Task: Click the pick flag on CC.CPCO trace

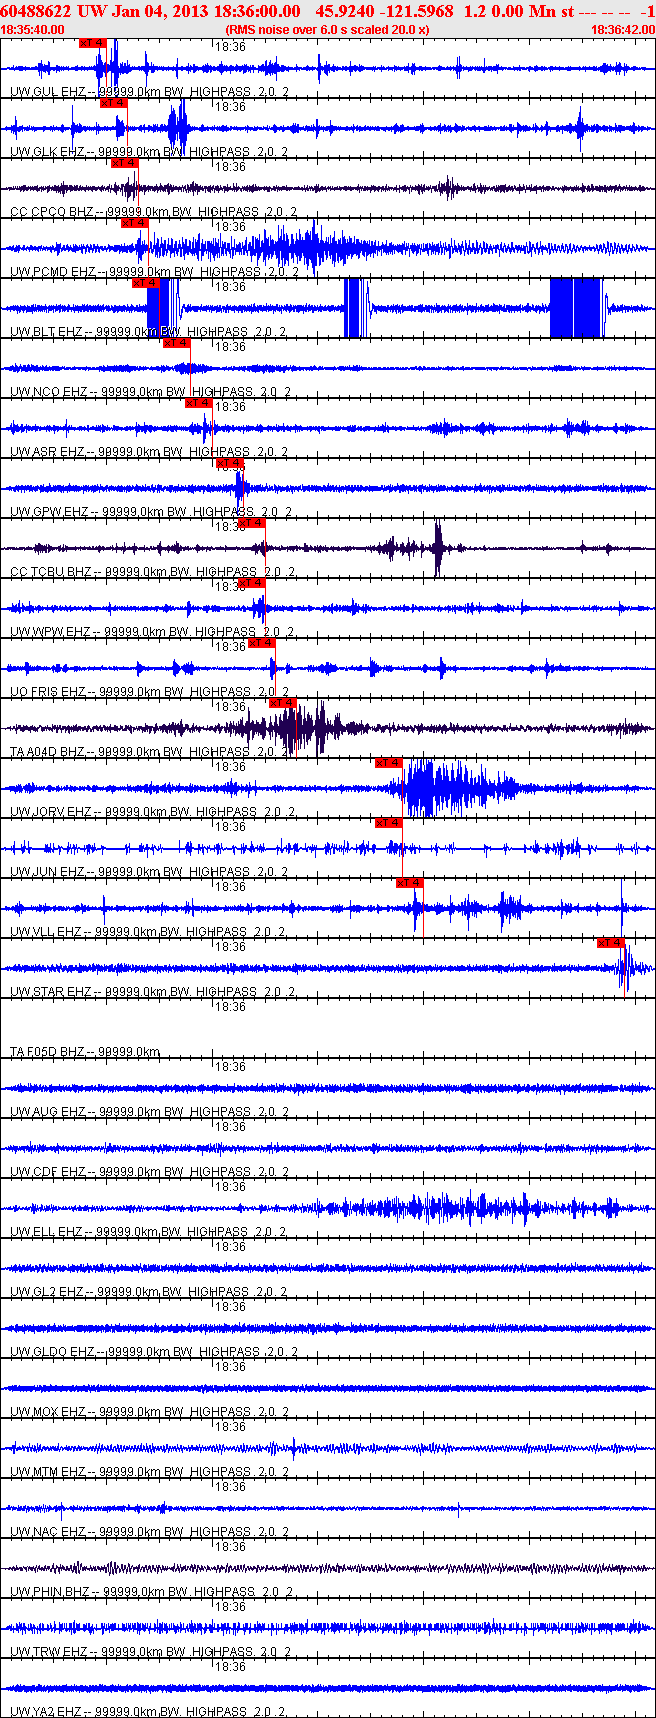Action: point(124,163)
